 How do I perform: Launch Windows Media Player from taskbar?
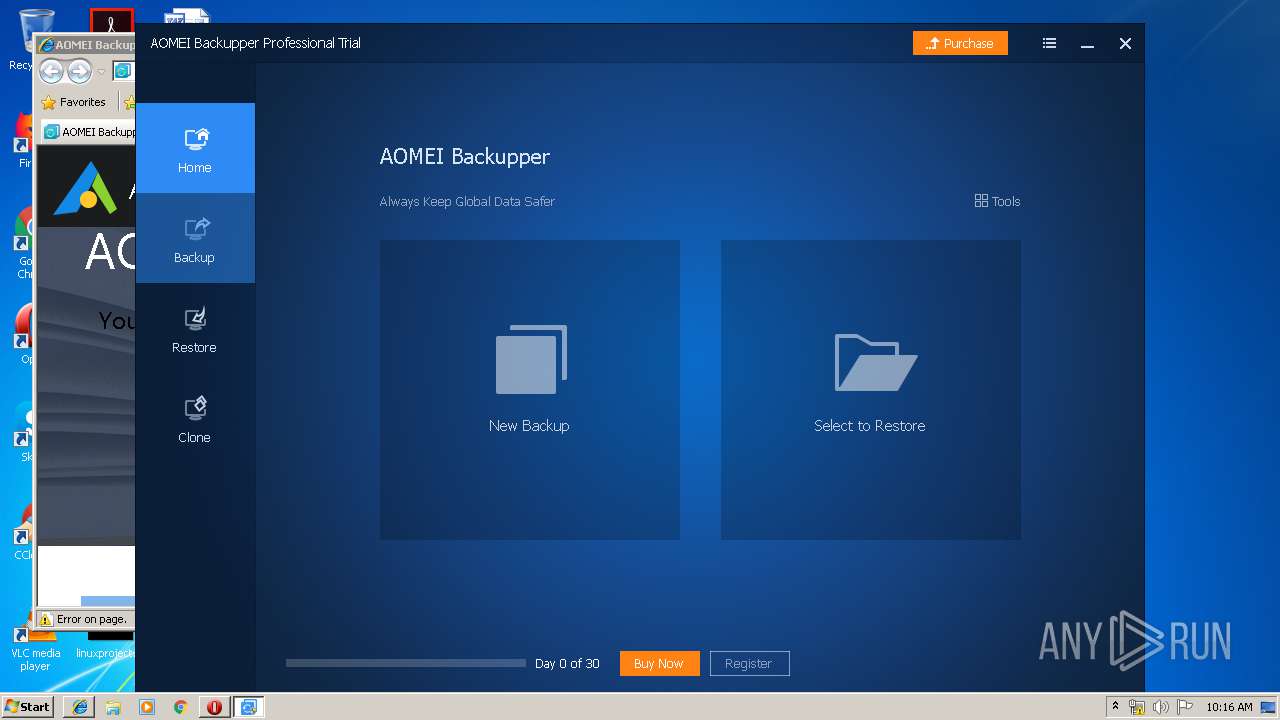(x=147, y=707)
